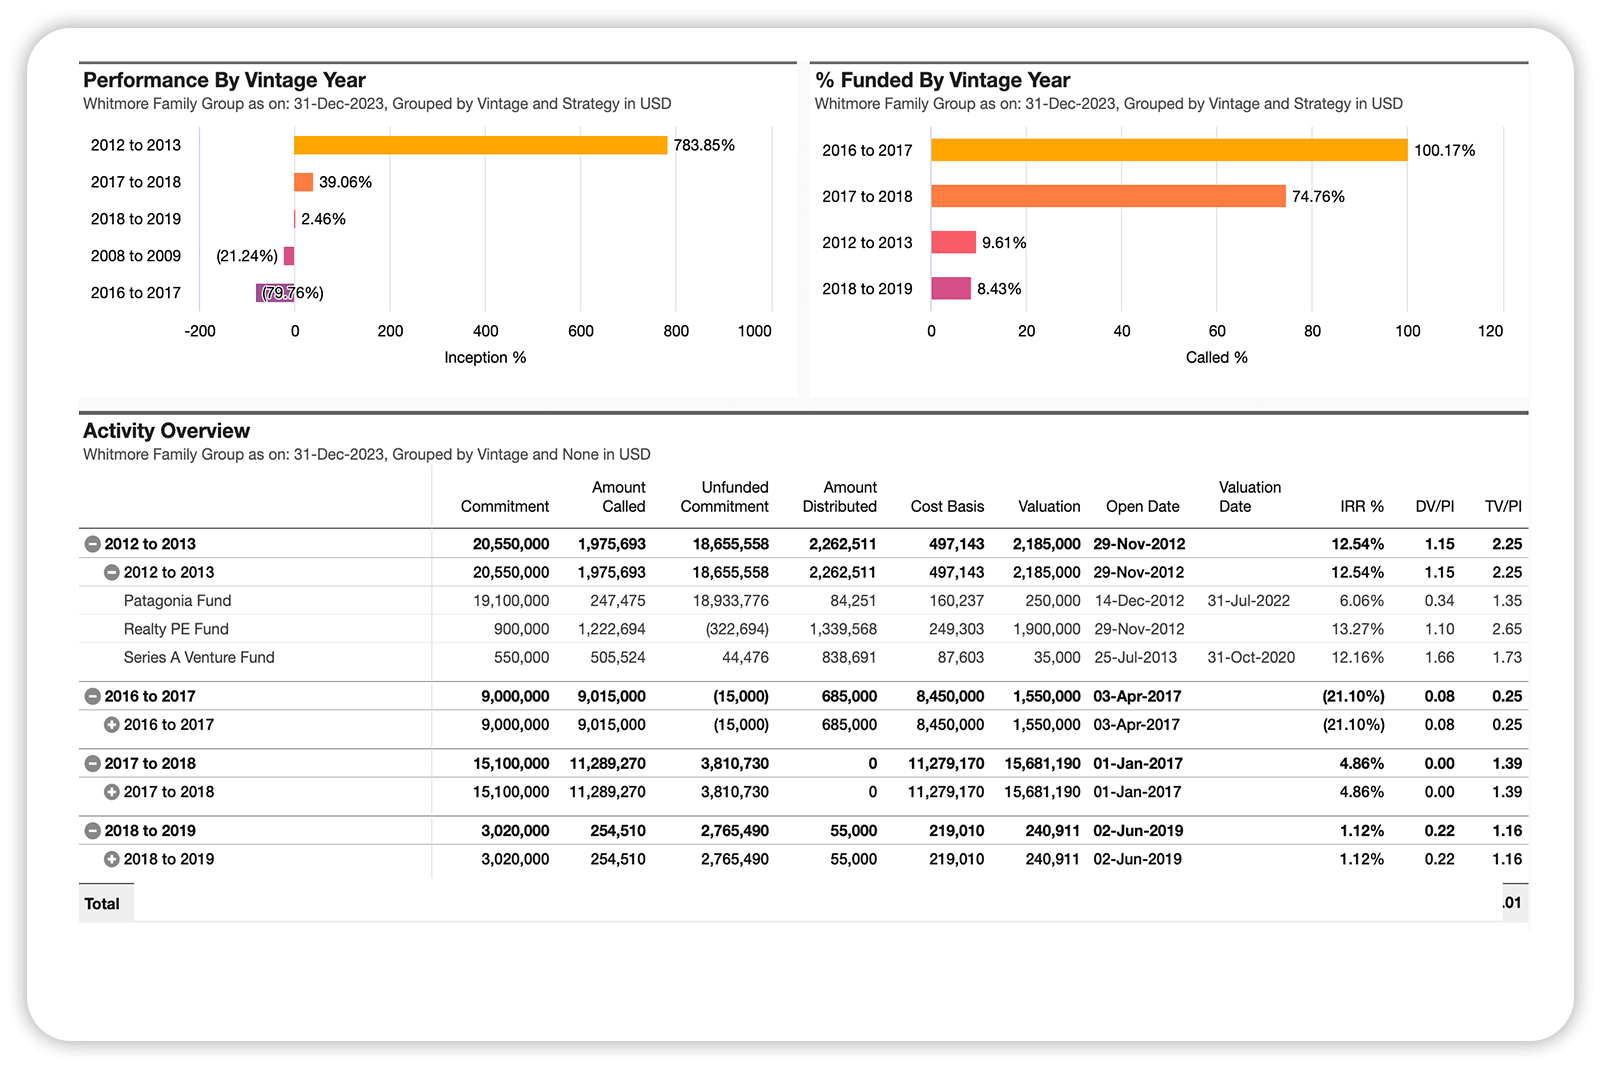Click the 783.85% performance bar for 2012 to 2013
The width and height of the screenshot is (1600, 1068).
tap(481, 145)
